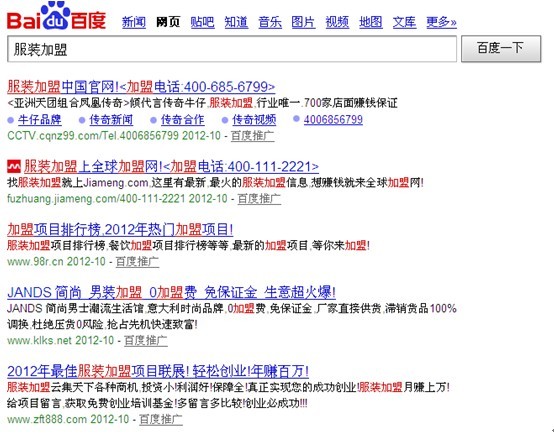Select the 网页 tab
Image resolution: width=554 pixels, height=434 pixels.
coord(168,22)
